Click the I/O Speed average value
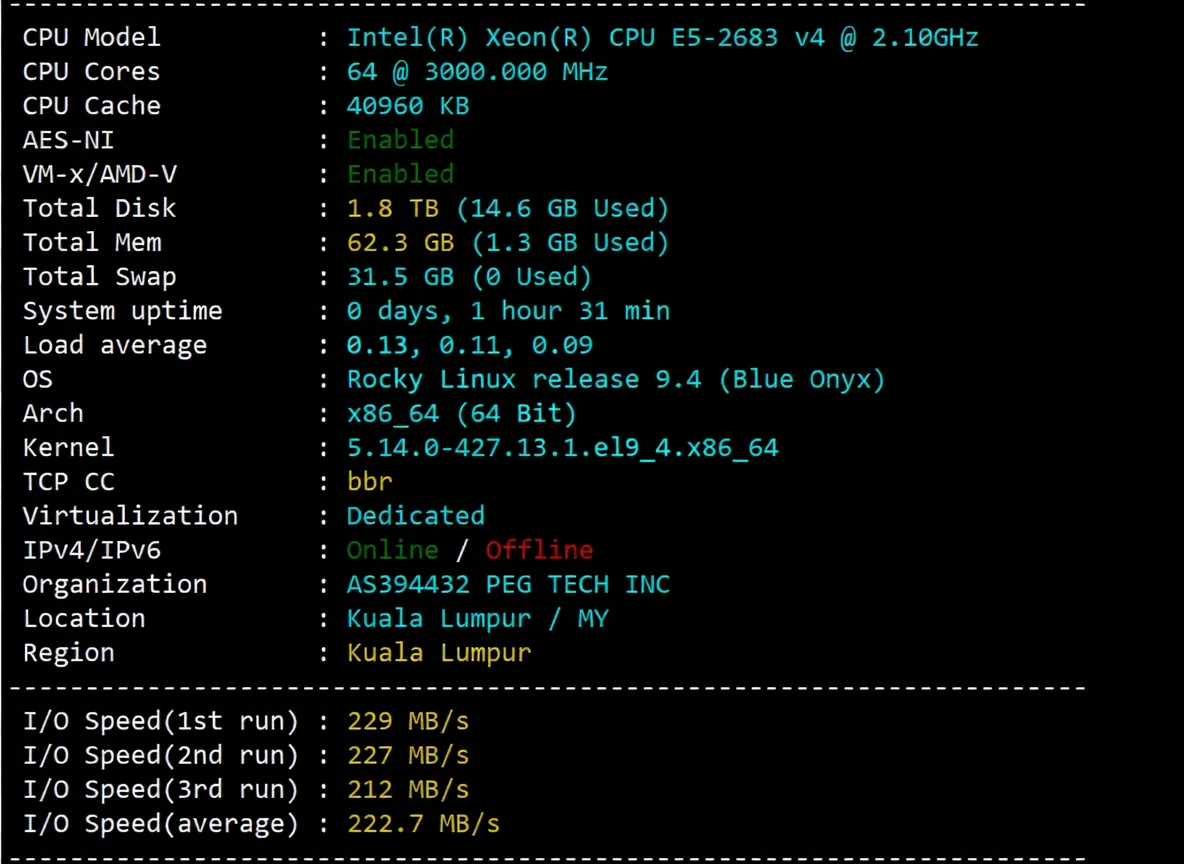 [423, 823]
